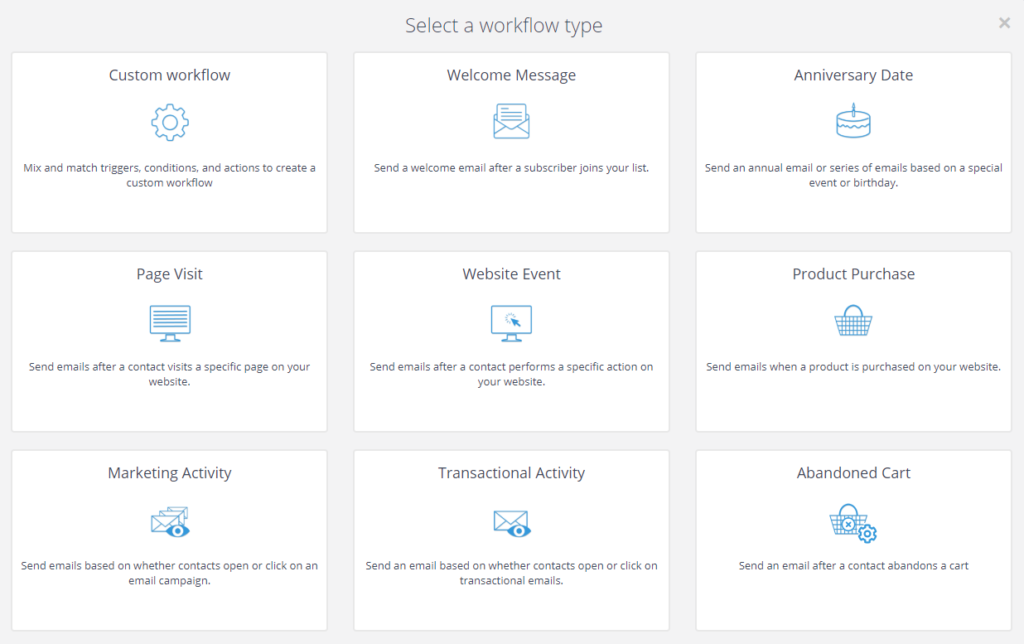
Task: Select the "Transactional Activity" title
Action: pos(511,473)
